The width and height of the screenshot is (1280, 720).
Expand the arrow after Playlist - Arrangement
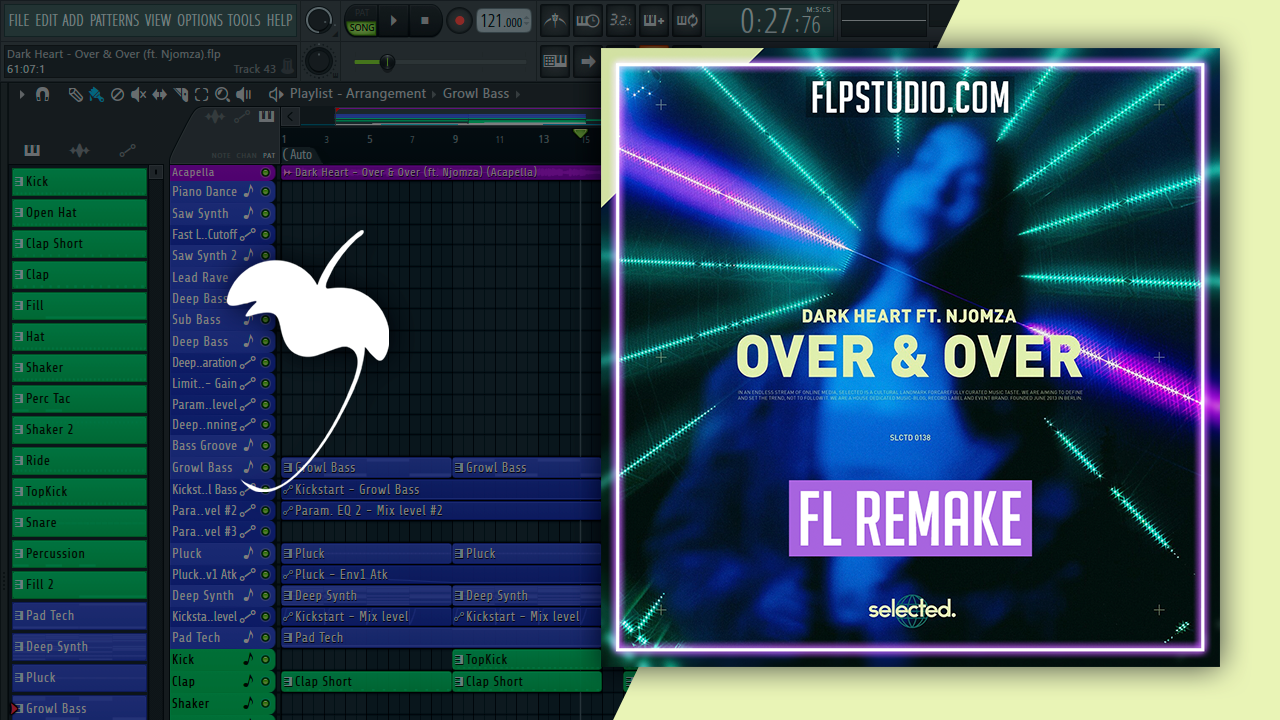point(435,94)
